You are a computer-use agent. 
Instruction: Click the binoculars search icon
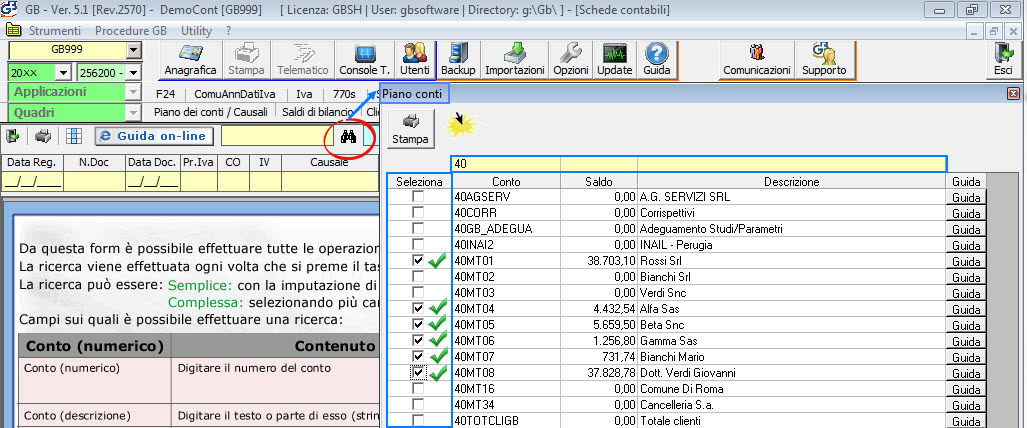[348, 136]
